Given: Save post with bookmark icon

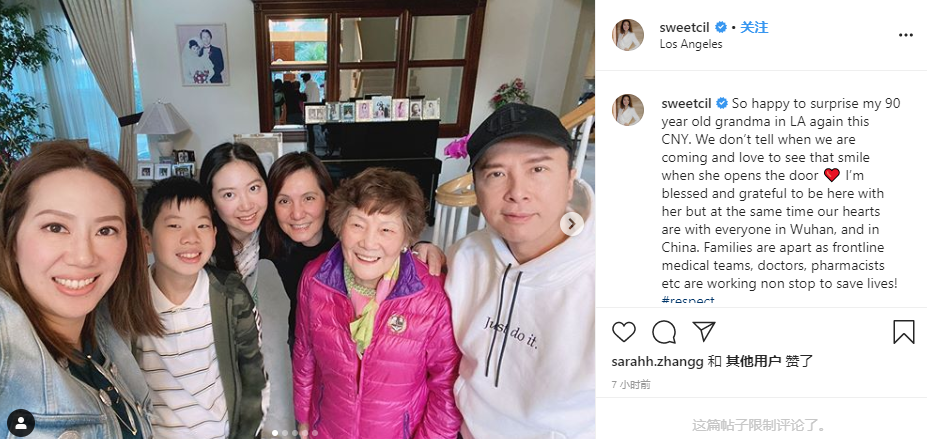Looking at the screenshot, I should coord(903,332).
